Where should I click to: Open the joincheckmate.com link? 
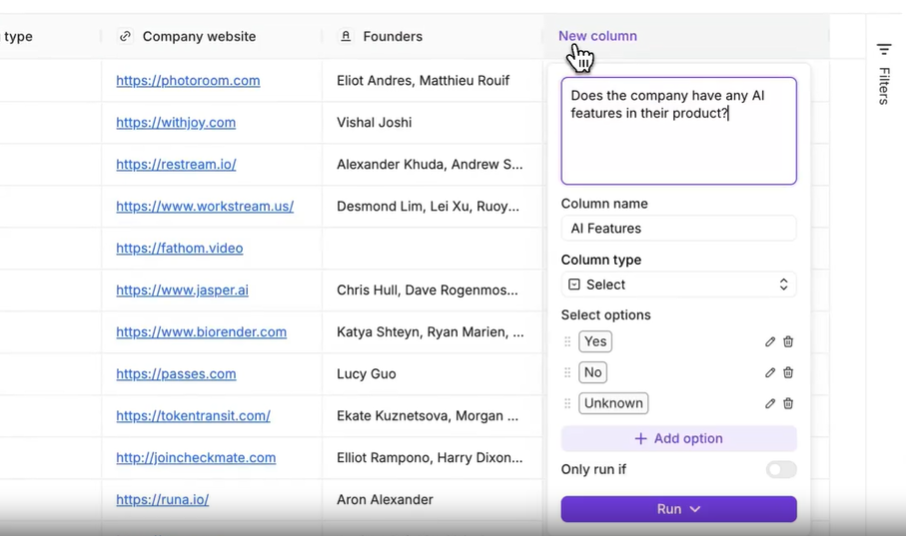[196, 457]
